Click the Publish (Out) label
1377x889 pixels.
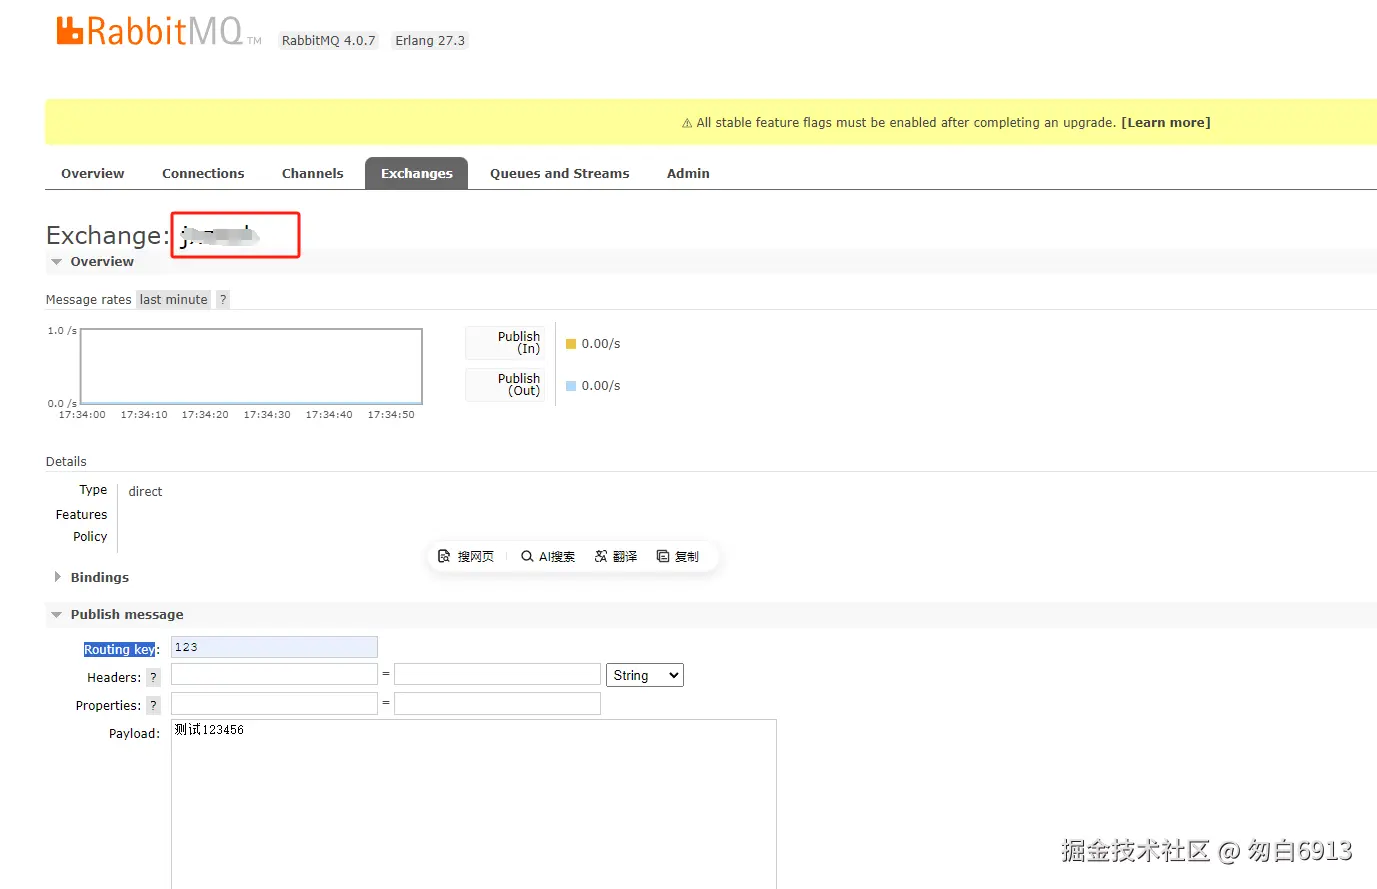coord(505,385)
